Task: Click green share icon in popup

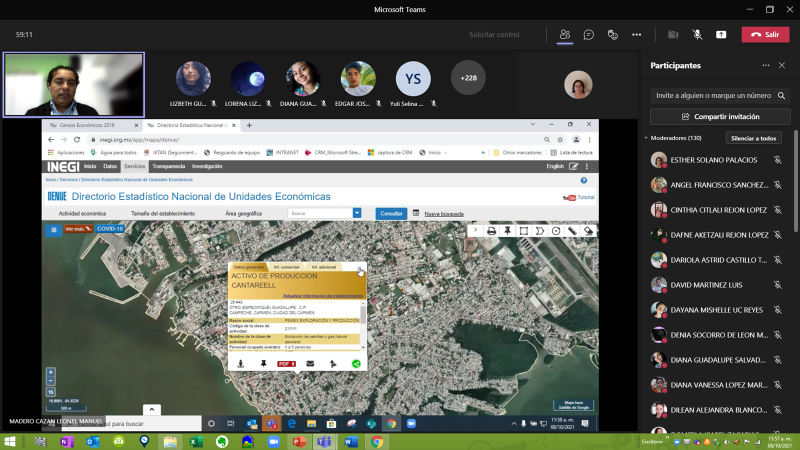Action: [356, 364]
